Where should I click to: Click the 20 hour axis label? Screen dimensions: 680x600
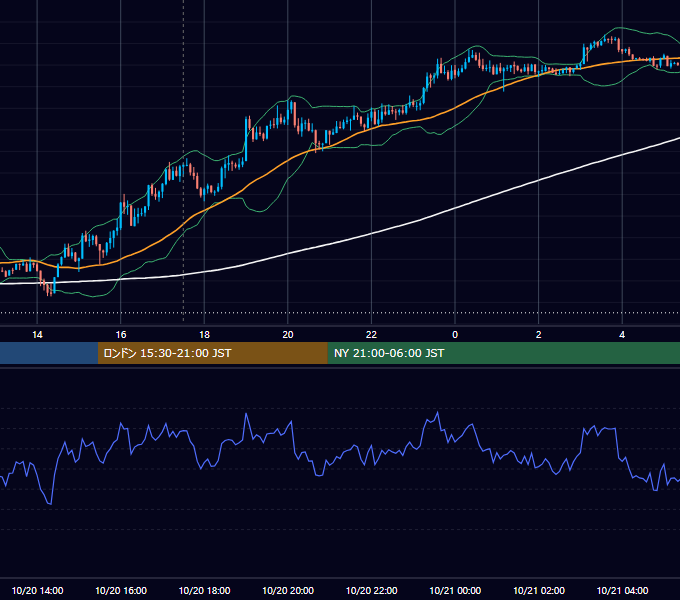tap(288, 335)
